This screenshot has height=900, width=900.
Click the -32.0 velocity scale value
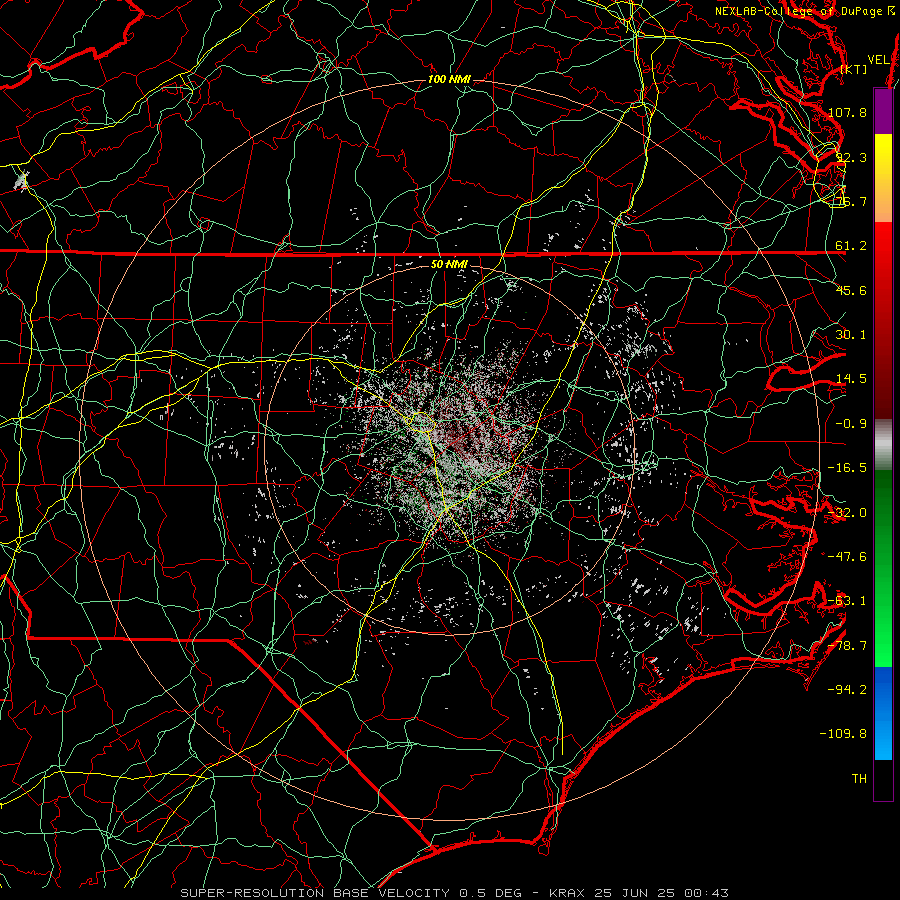click(847, 513)
